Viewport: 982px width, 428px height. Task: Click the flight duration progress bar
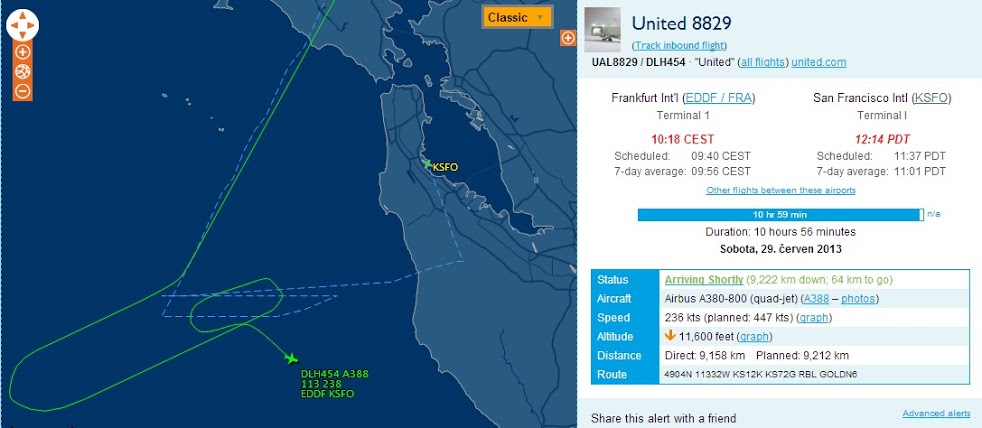click(780, 214)
